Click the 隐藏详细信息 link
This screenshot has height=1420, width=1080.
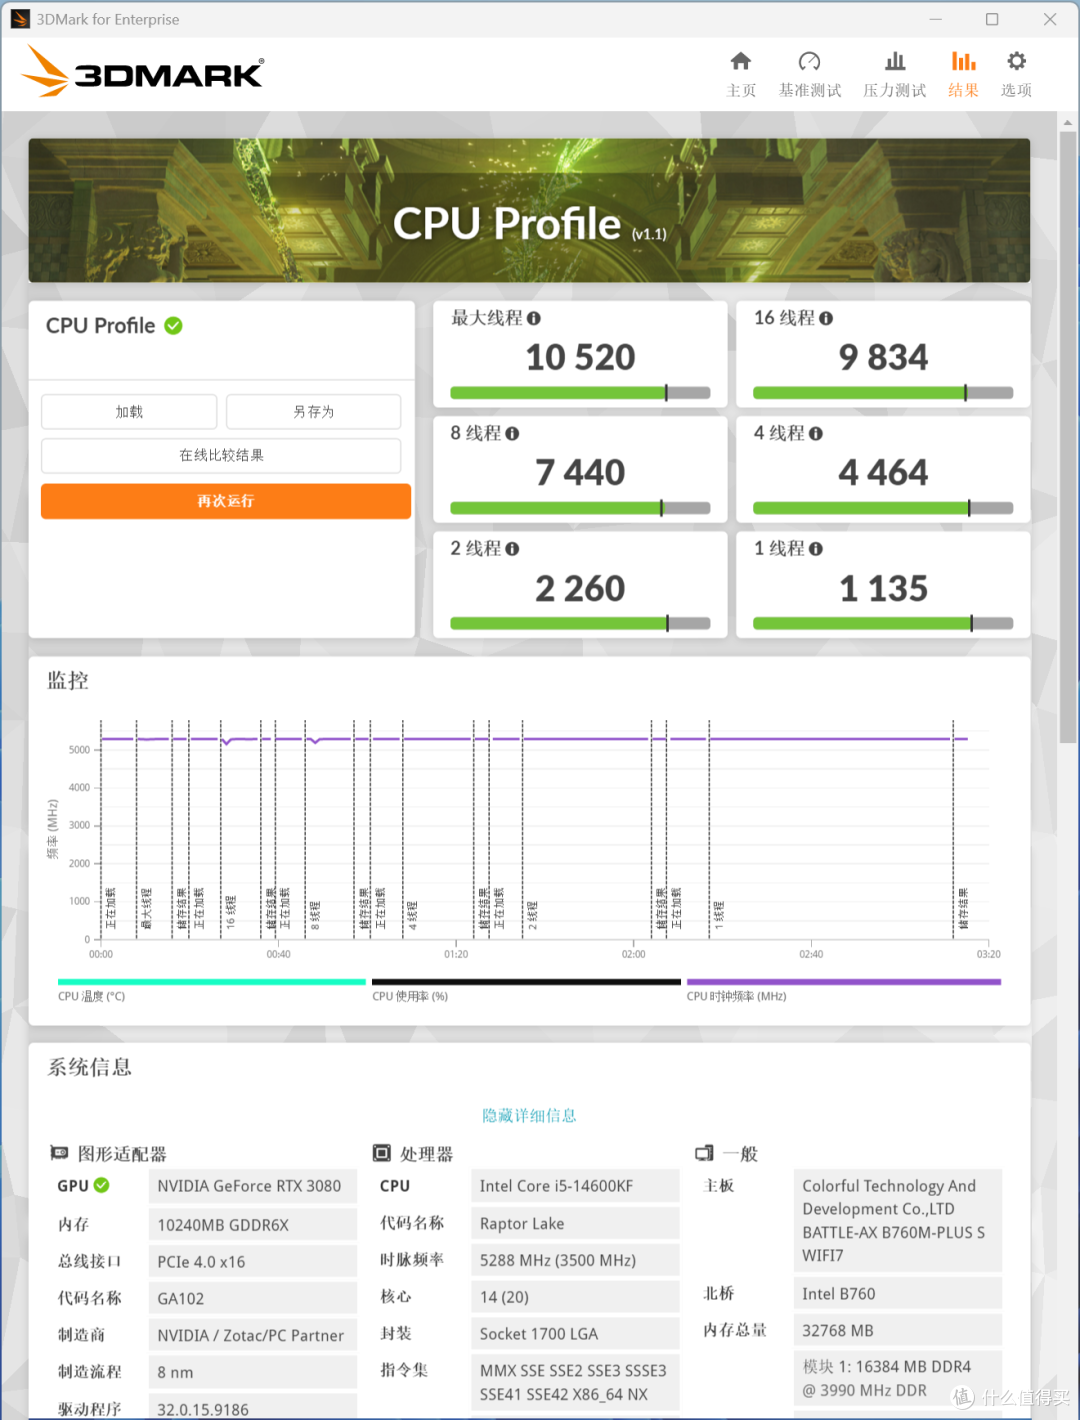pyautogui.click(x=529, y=1116)
